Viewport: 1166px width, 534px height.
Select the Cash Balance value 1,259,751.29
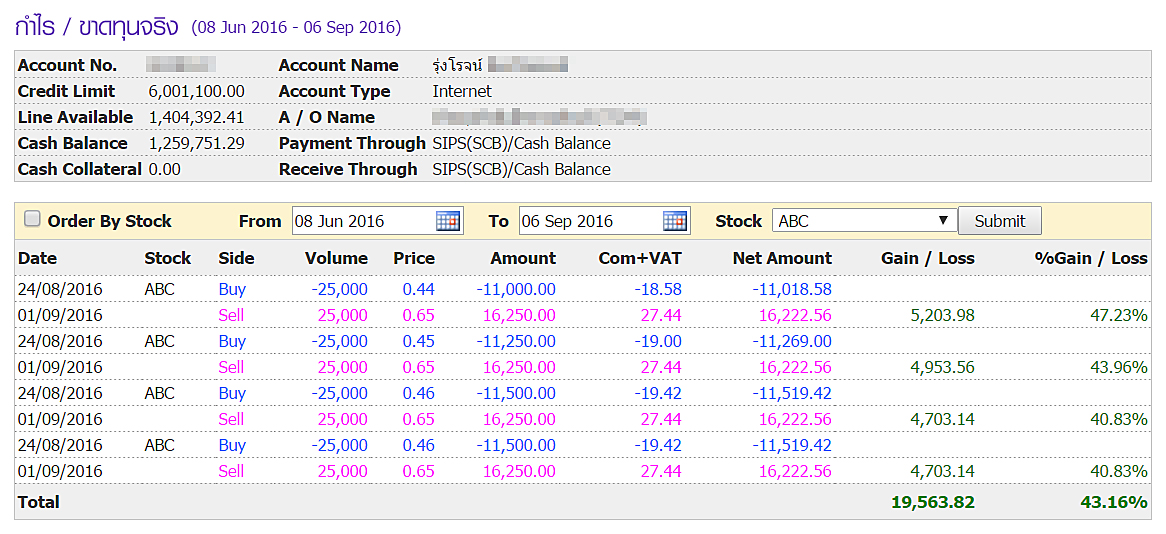196,143
